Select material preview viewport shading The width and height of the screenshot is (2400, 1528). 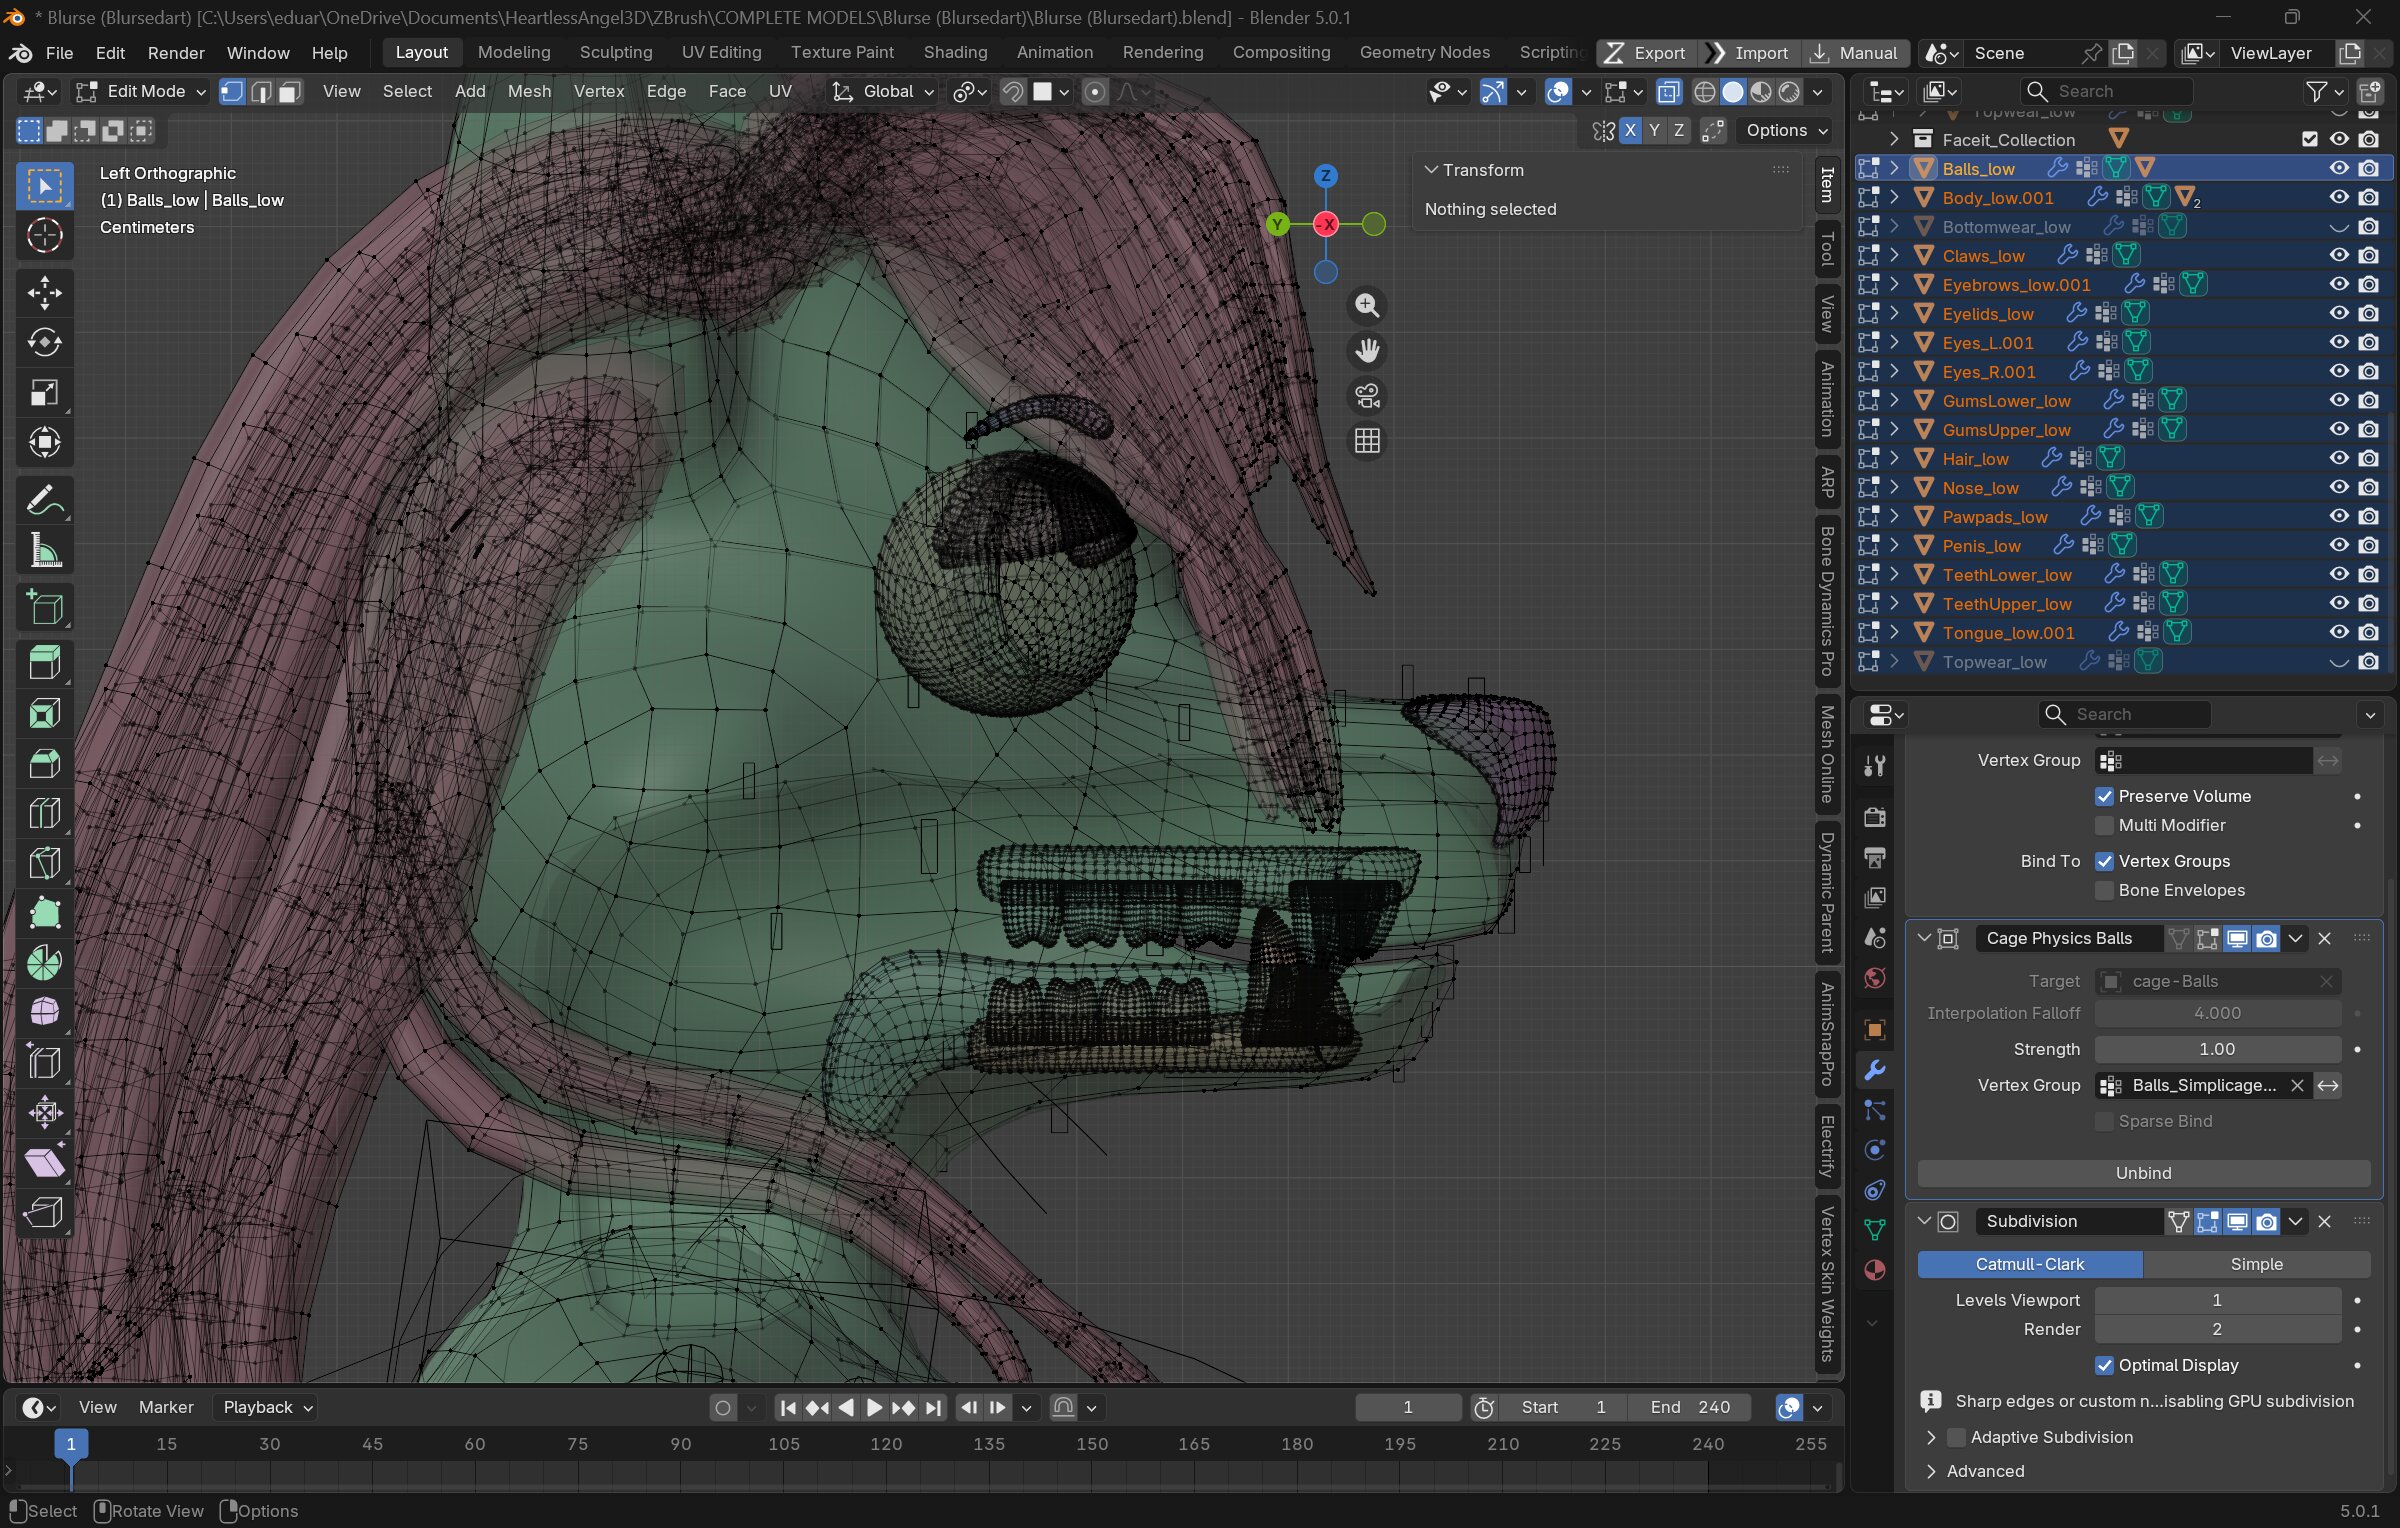tap(1761, 92)
